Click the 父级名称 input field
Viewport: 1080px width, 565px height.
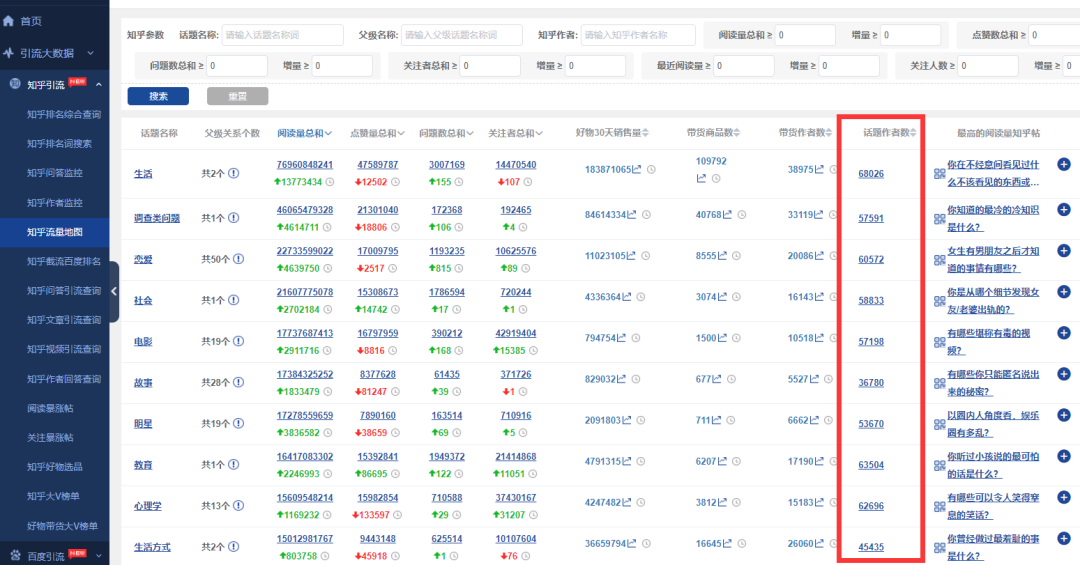[x=461, y=34]
